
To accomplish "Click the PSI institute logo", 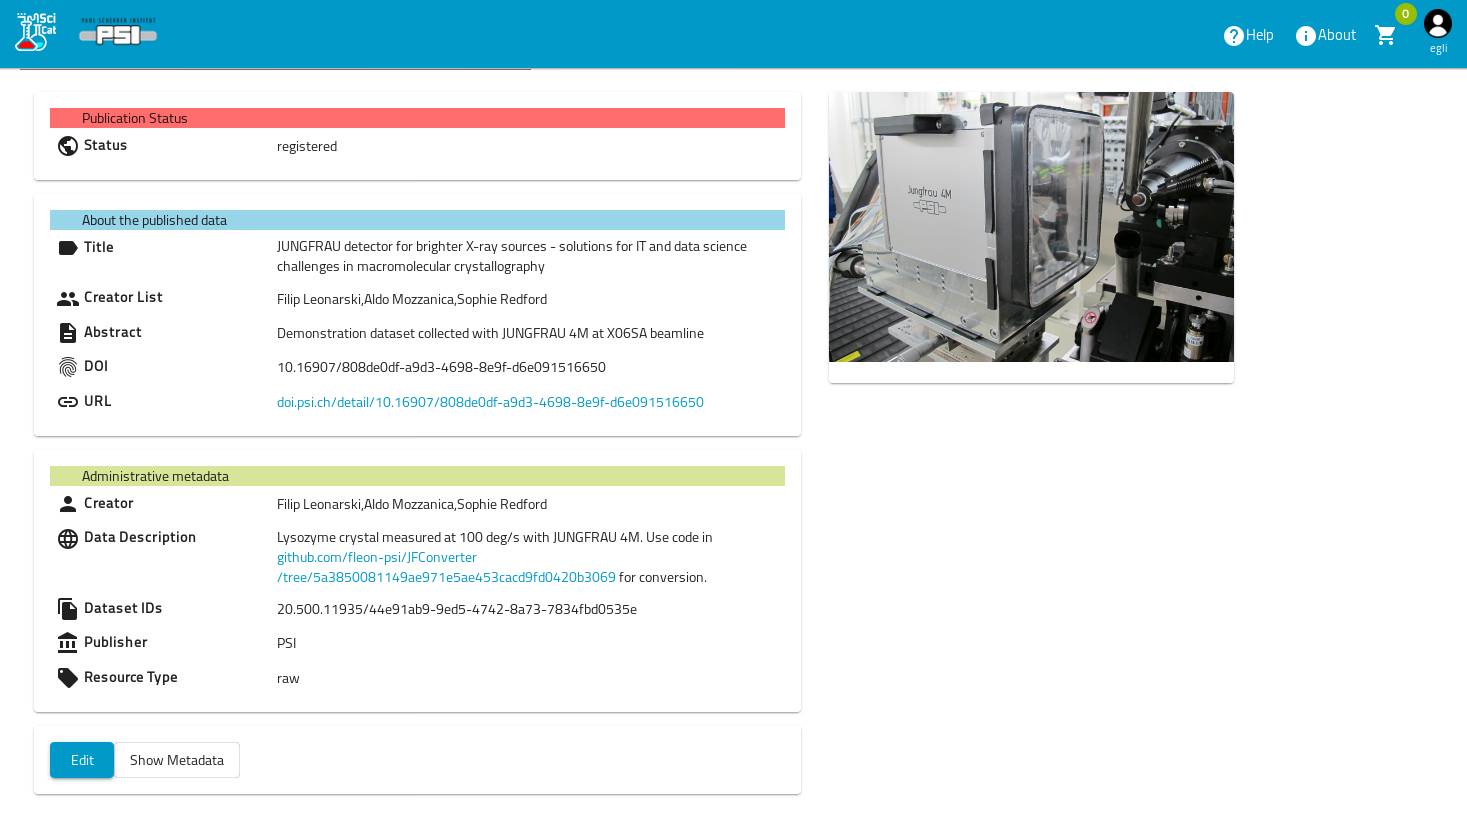I will (118, 32).
